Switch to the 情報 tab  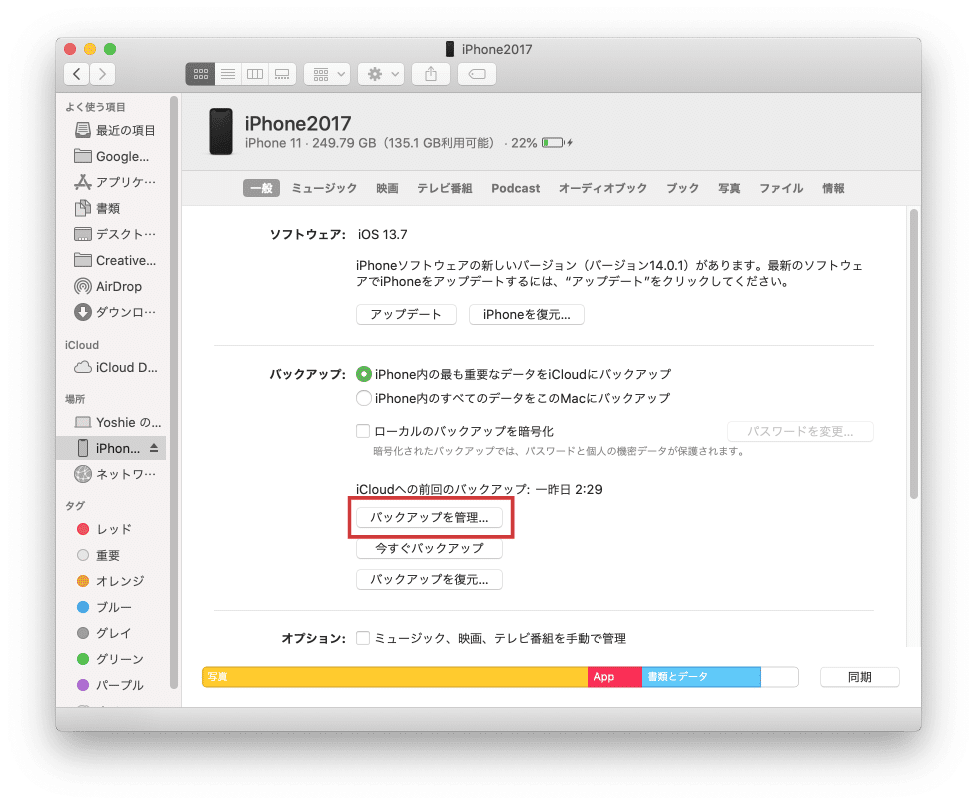point(833,188)
